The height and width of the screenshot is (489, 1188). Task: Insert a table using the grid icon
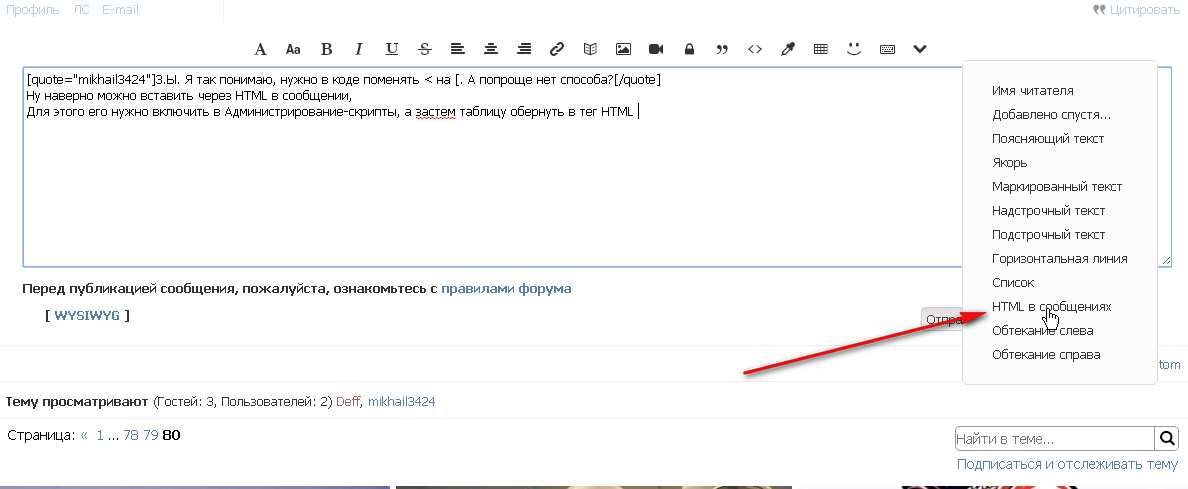821,49
